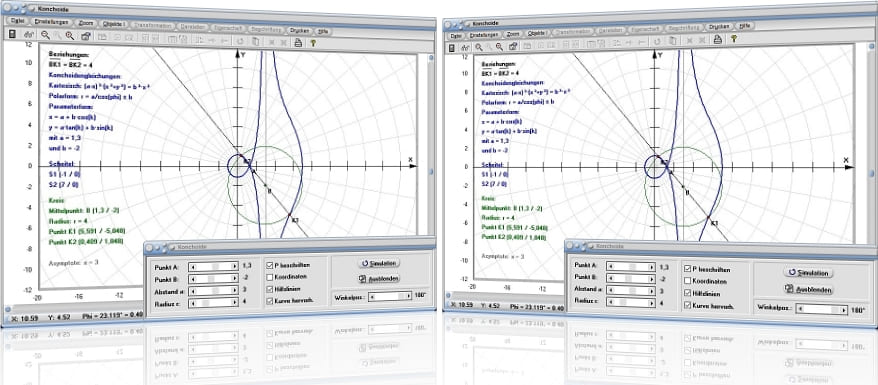
Task: Click the Ausblenden button in the left control panel
Action: click(379, 278)
